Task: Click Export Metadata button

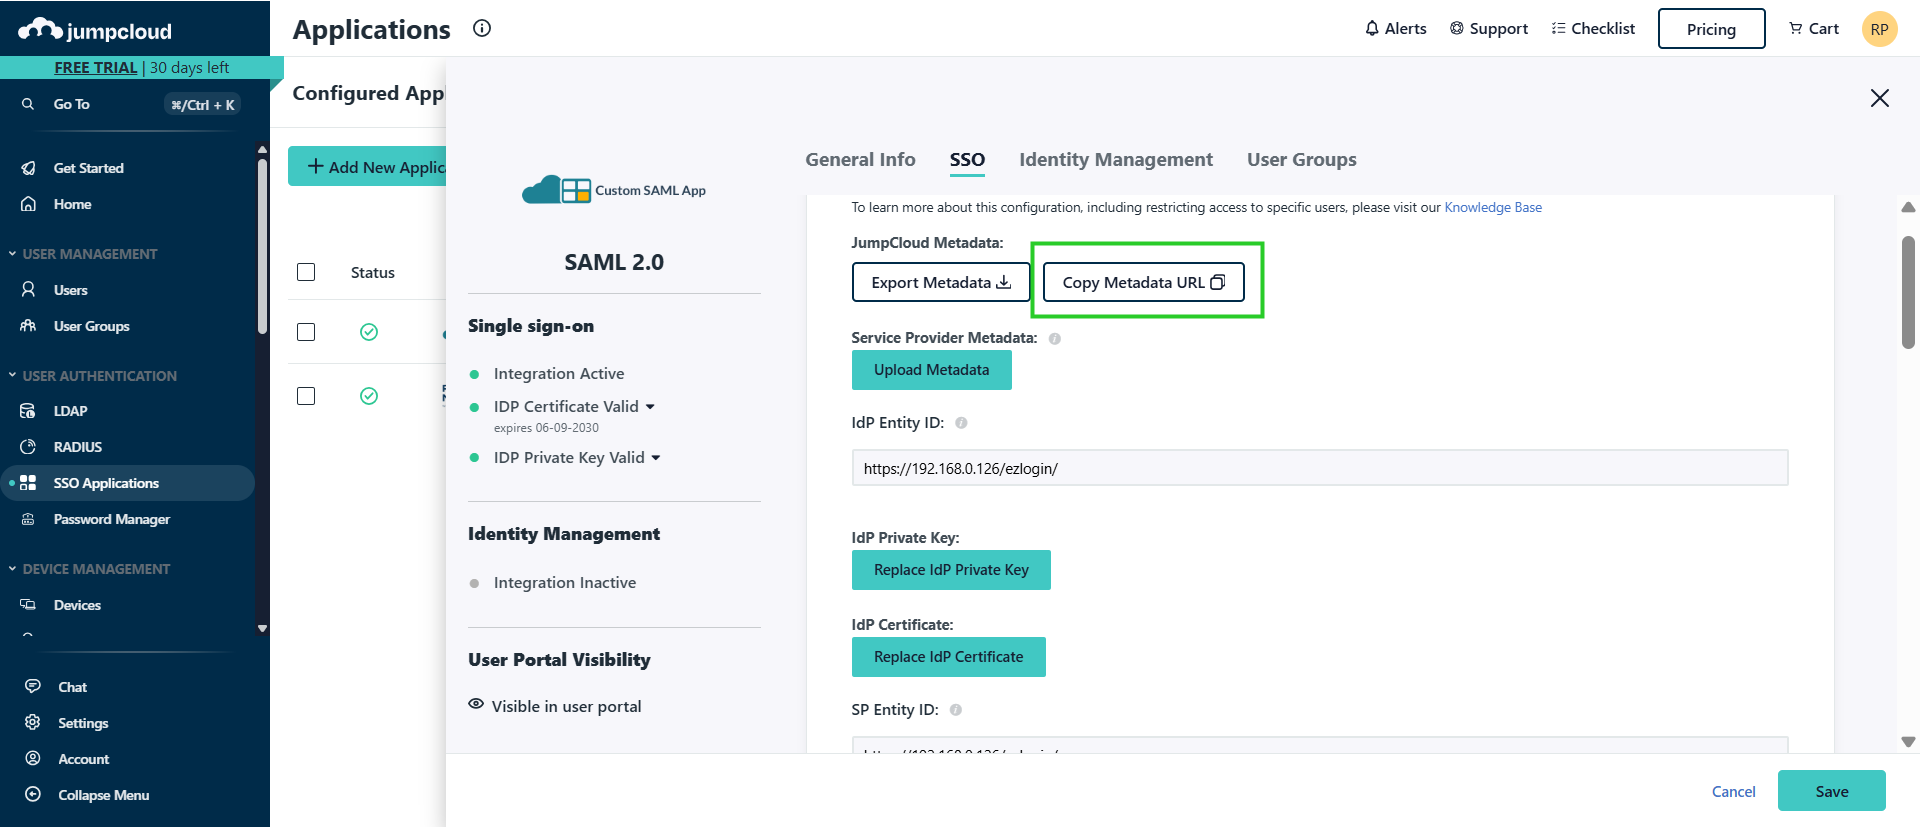Action: (x=941, y=282)
